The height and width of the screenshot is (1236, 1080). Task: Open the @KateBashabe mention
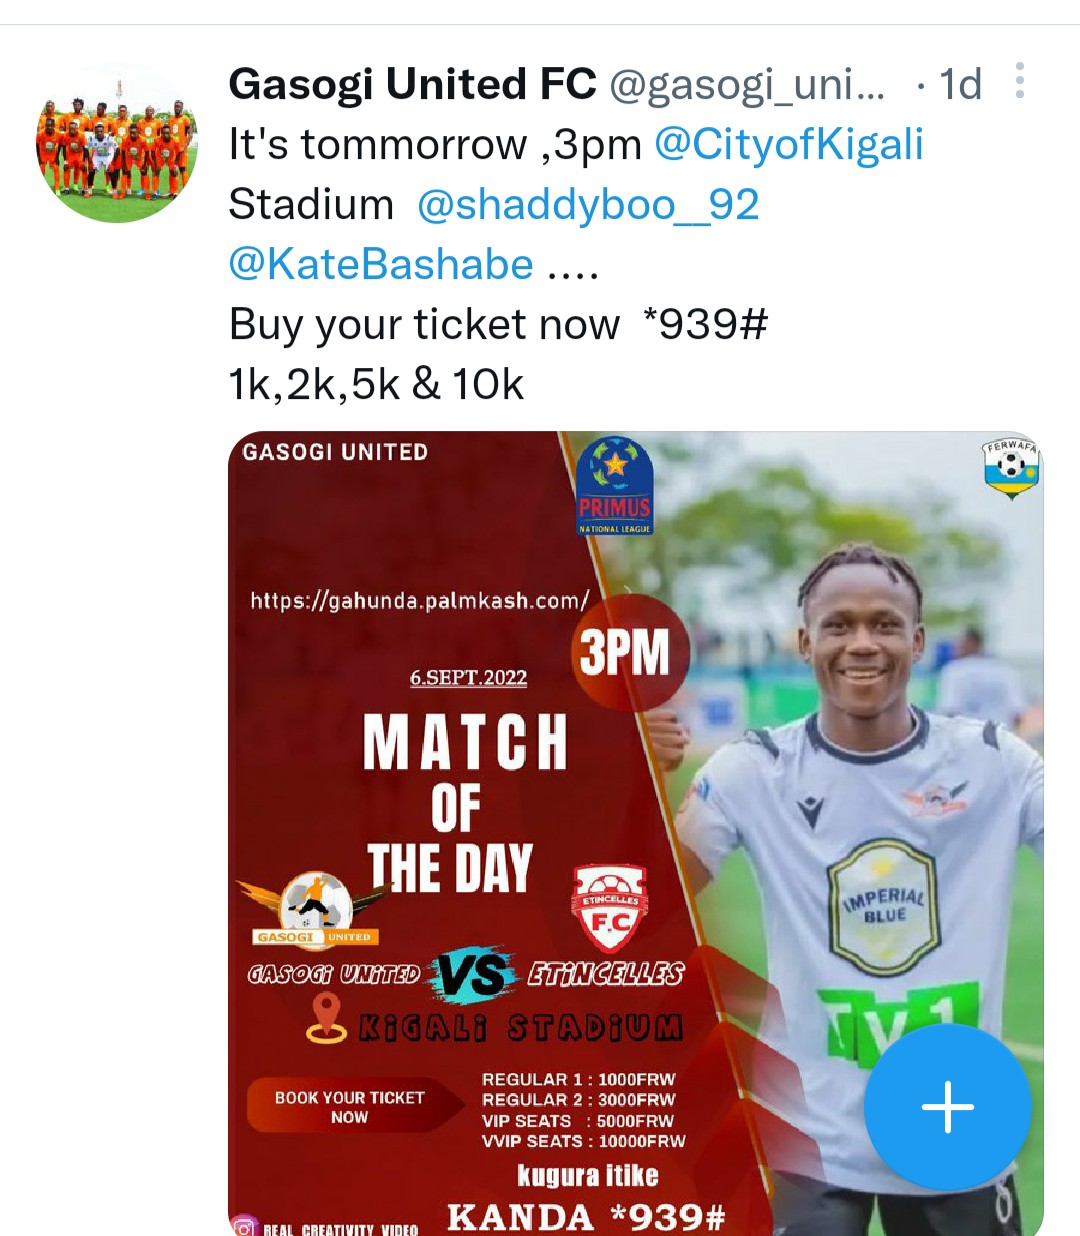click(x=381, y=264)
